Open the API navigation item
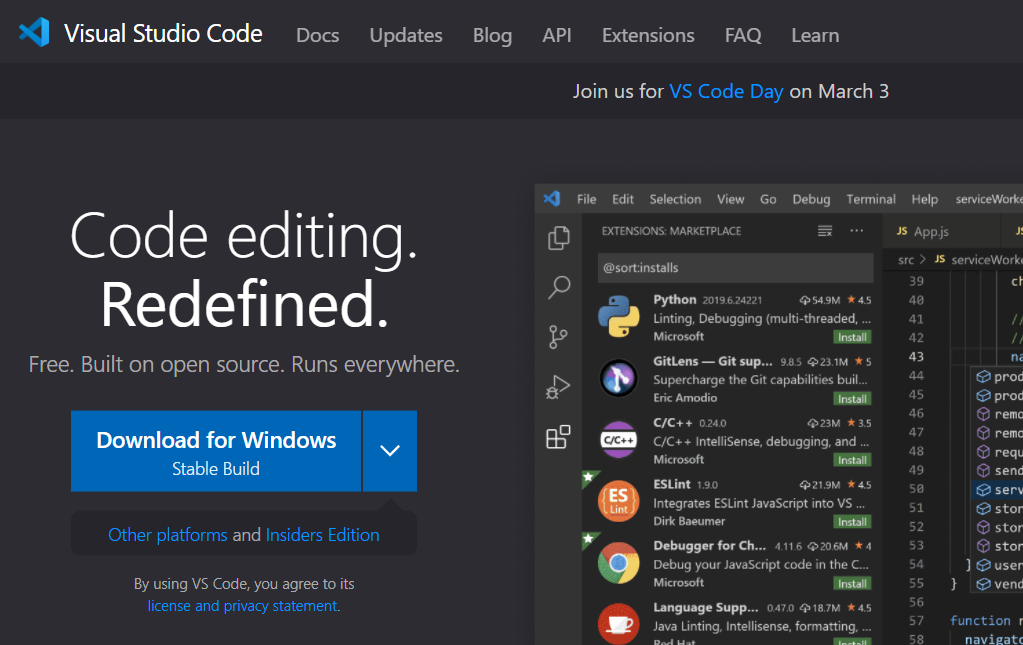1023x645 pixels. [x=557, y=35]
